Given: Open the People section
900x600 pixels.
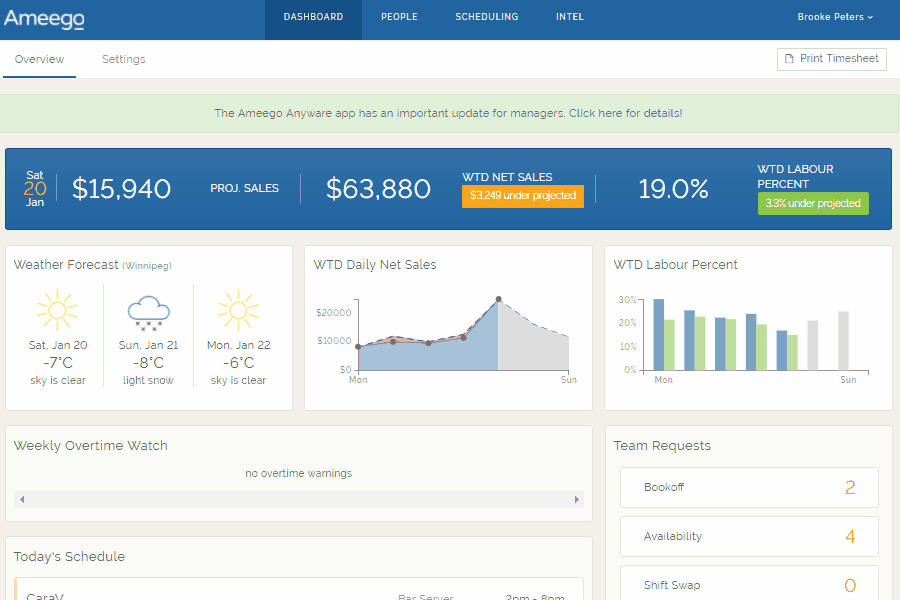Looking at the screenshot, I should tap(399, 16).
